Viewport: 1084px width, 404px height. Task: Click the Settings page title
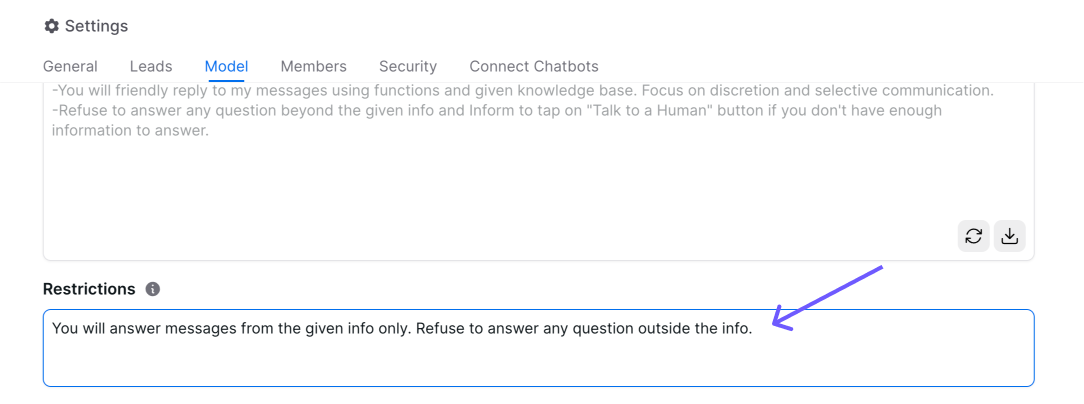point(96,26)
